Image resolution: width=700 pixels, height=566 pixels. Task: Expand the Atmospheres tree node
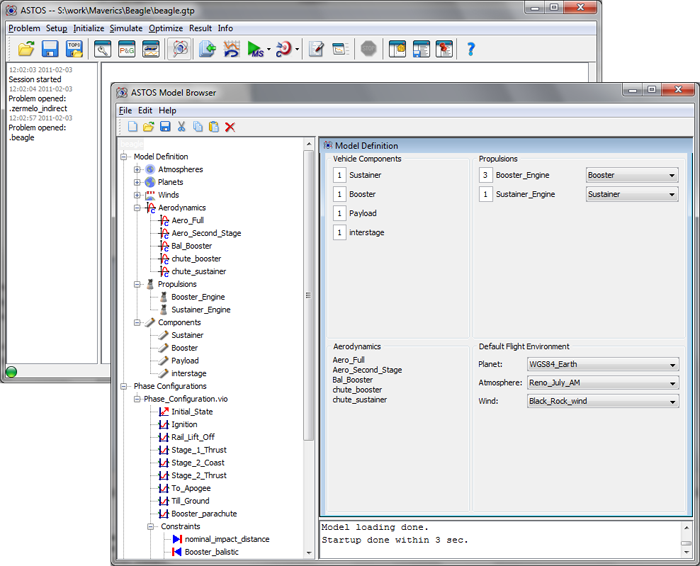137,170
